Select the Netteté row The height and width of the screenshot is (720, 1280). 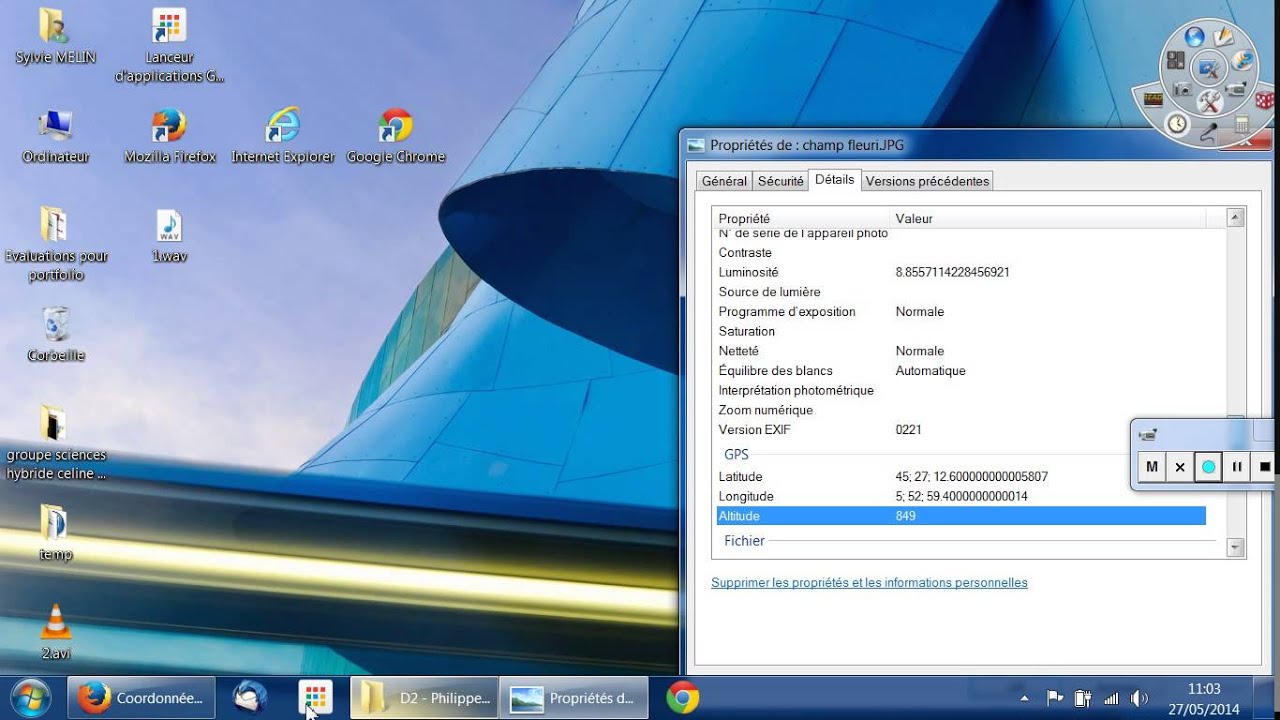coord(961,351)
